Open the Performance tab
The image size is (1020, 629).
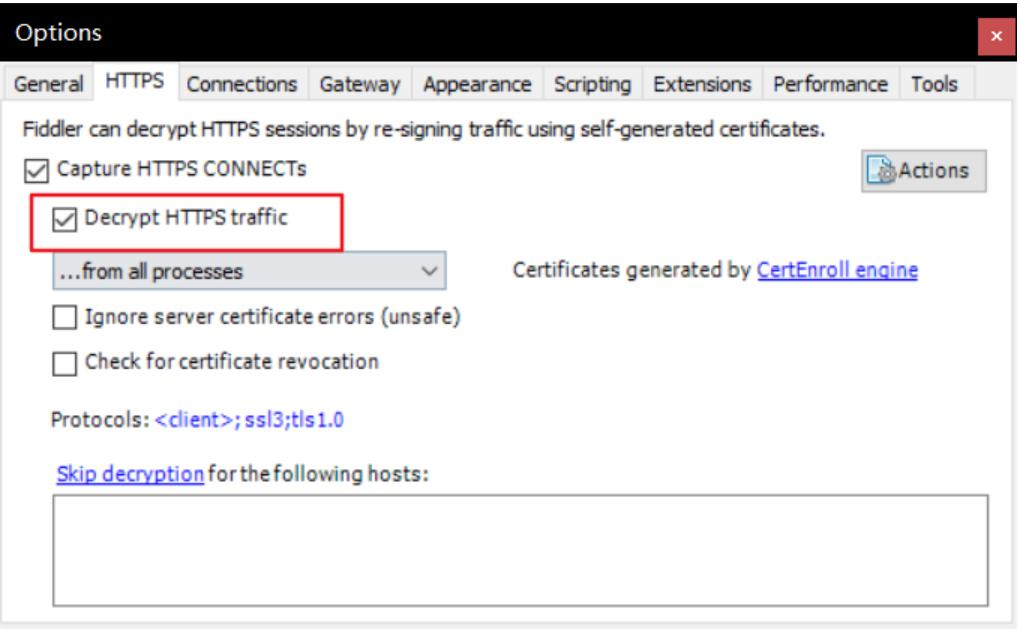pos(831,84)
